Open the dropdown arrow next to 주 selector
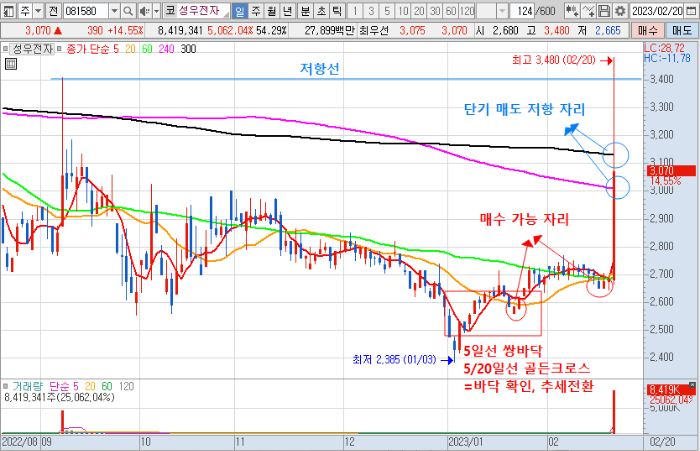Image resolution: width=700 pixels, height=451 pixels. [x=38, y=11]
